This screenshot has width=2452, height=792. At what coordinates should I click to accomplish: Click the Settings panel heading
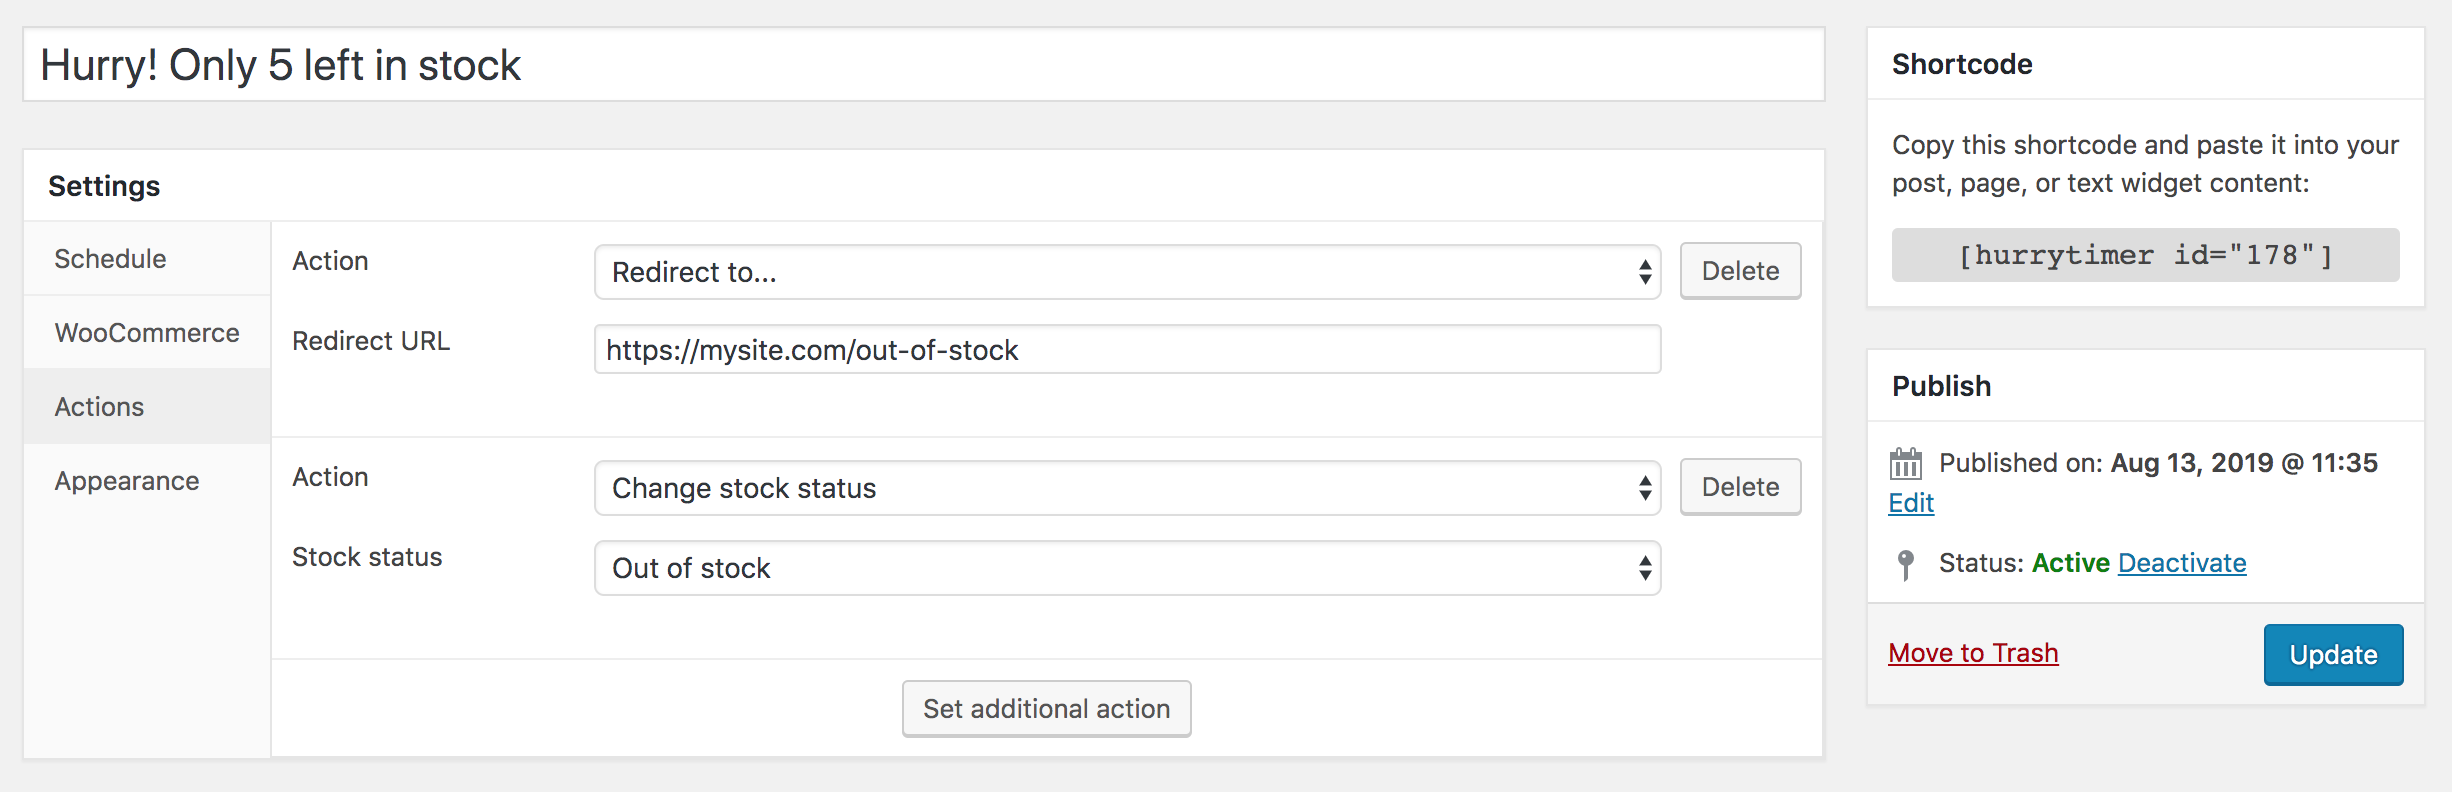[104, 186]
